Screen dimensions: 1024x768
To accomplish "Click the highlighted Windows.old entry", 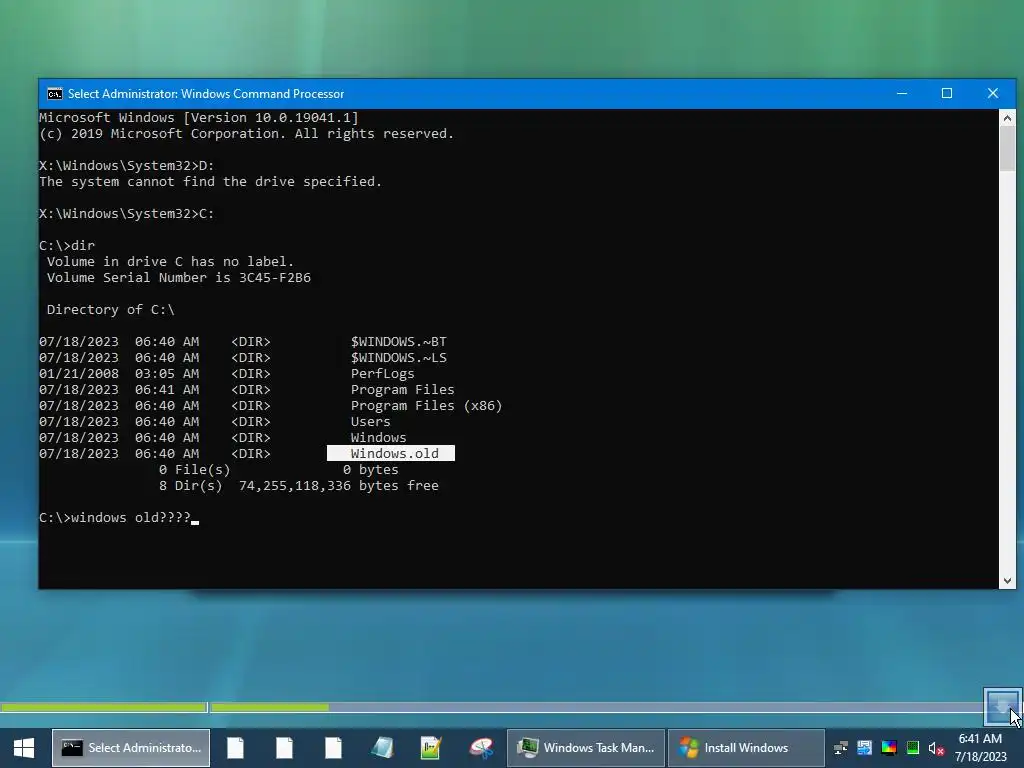I will [x=391, y=453].
